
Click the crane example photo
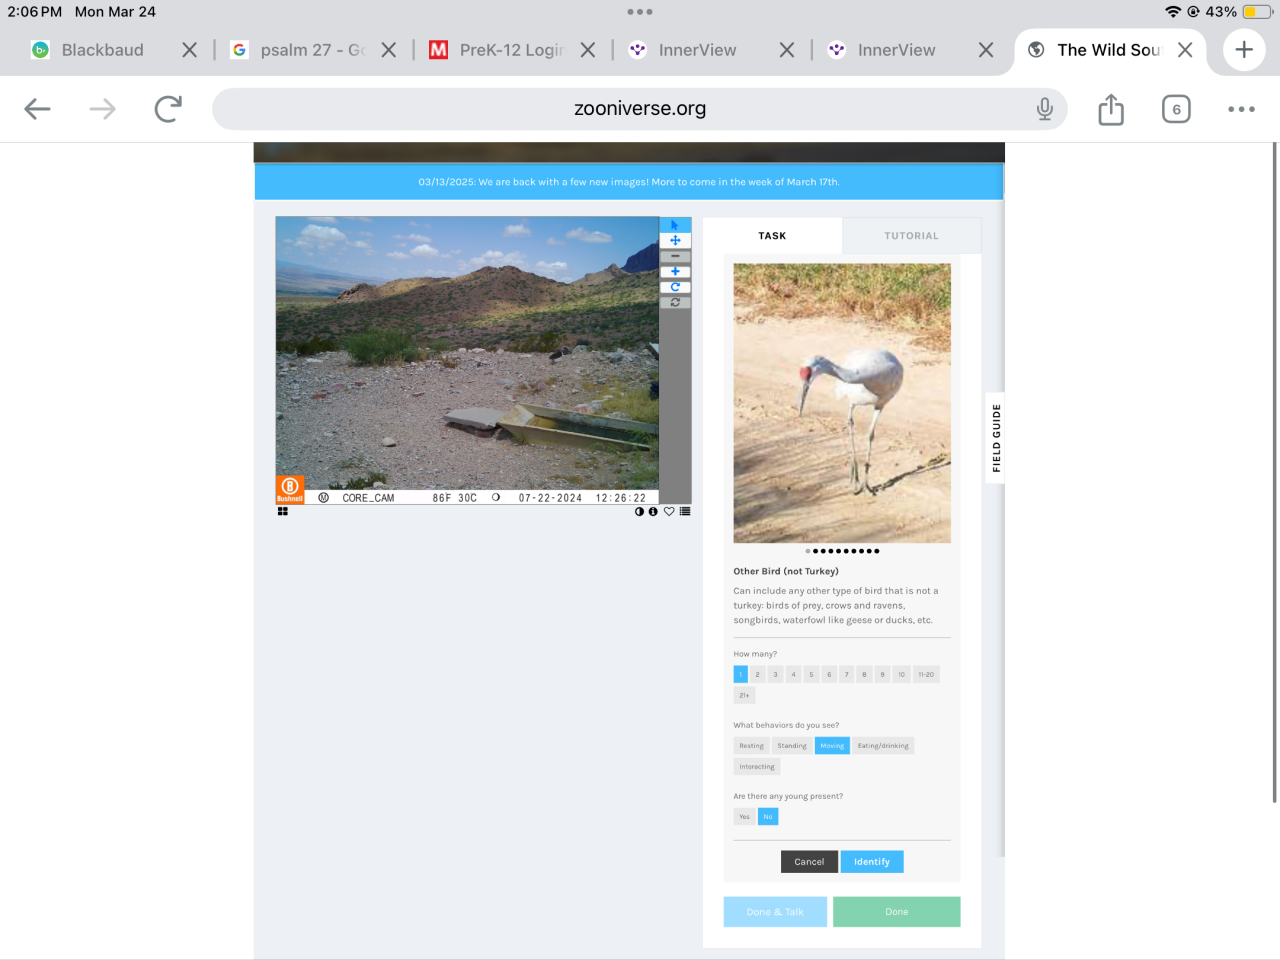(x=842, y=403)
